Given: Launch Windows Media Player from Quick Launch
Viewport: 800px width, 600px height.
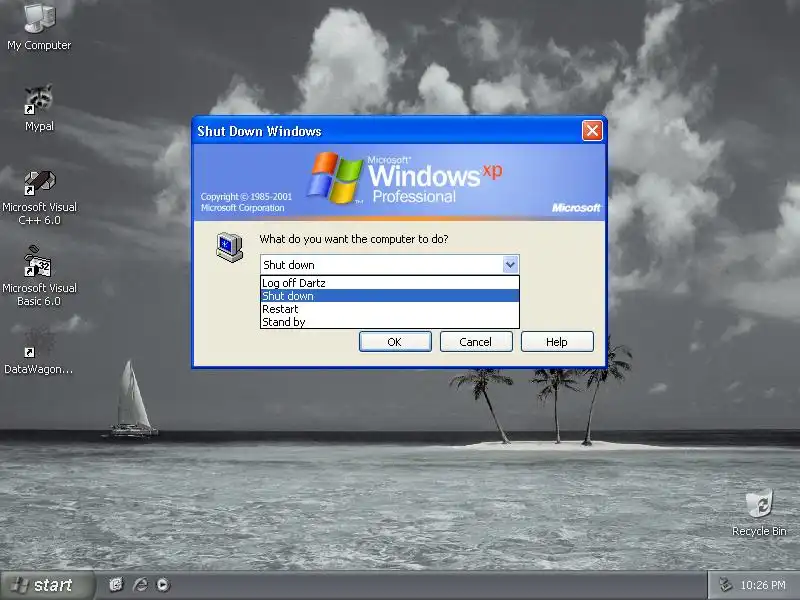Looking at the screenshot, I should coord(163,585).
